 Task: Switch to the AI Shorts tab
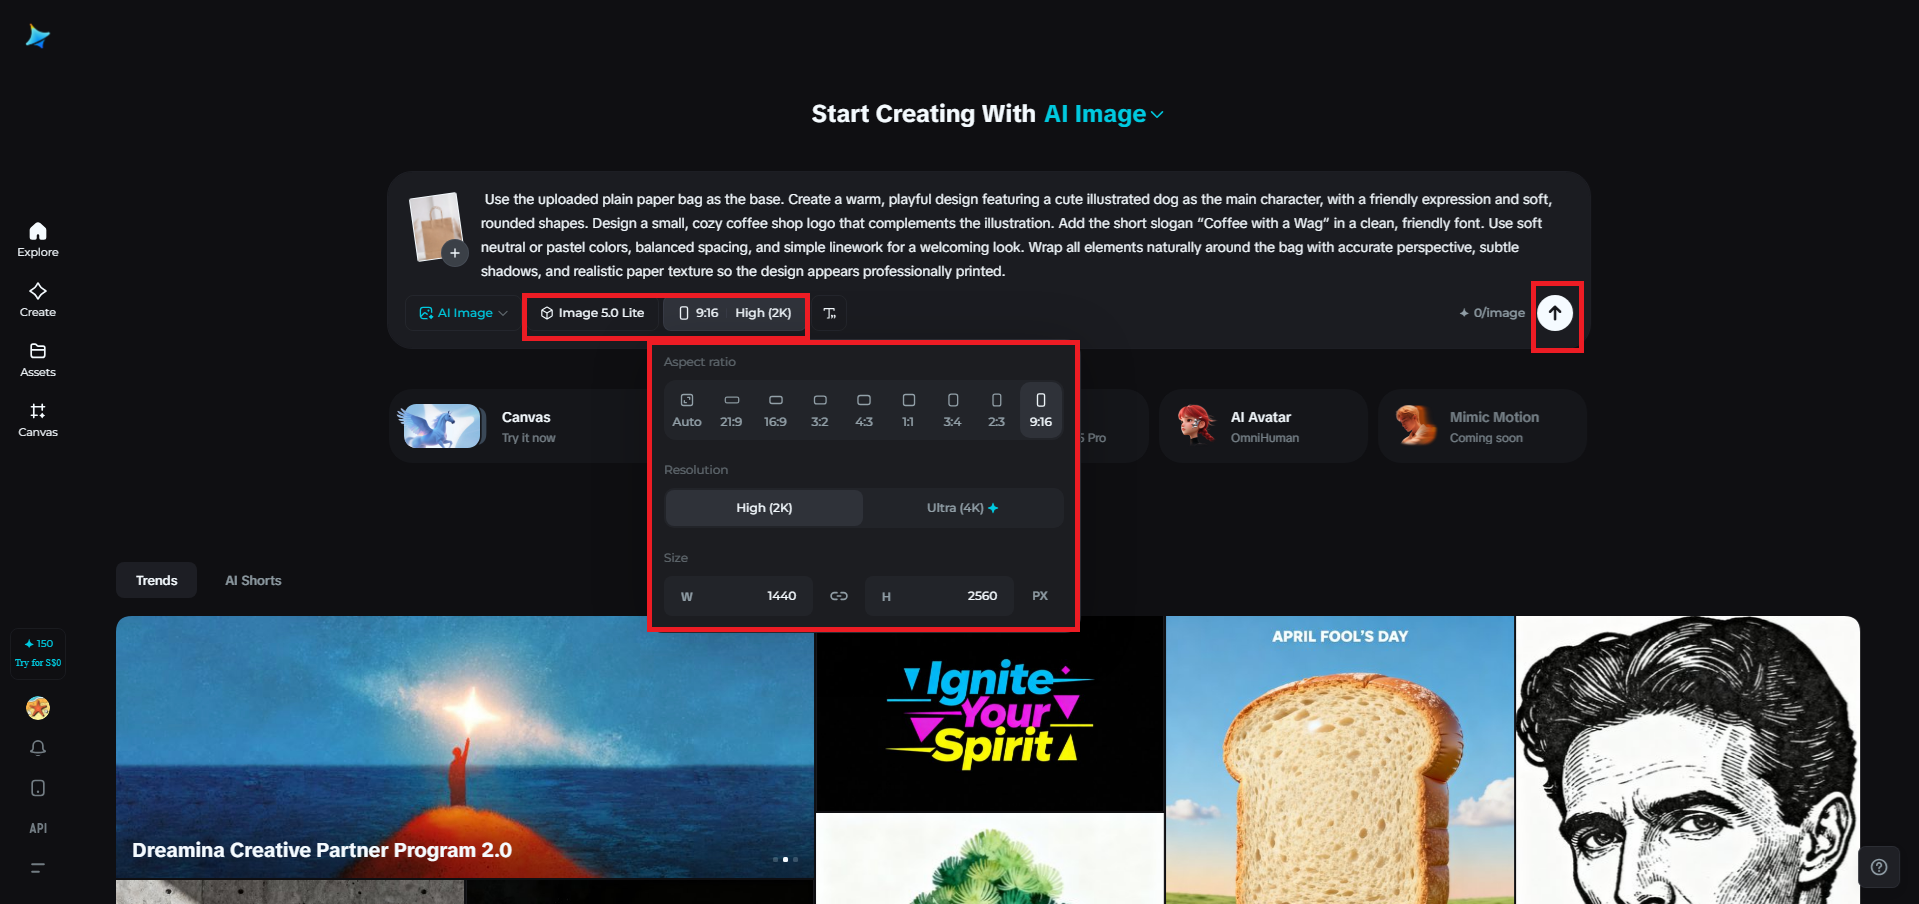253,580
